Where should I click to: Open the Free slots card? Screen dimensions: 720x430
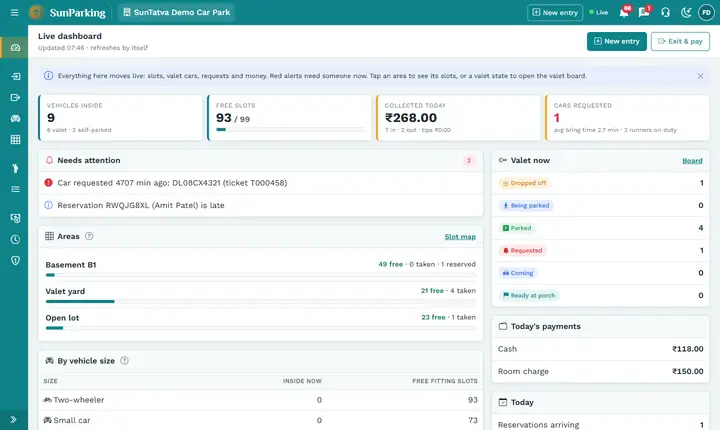point(289,118)
